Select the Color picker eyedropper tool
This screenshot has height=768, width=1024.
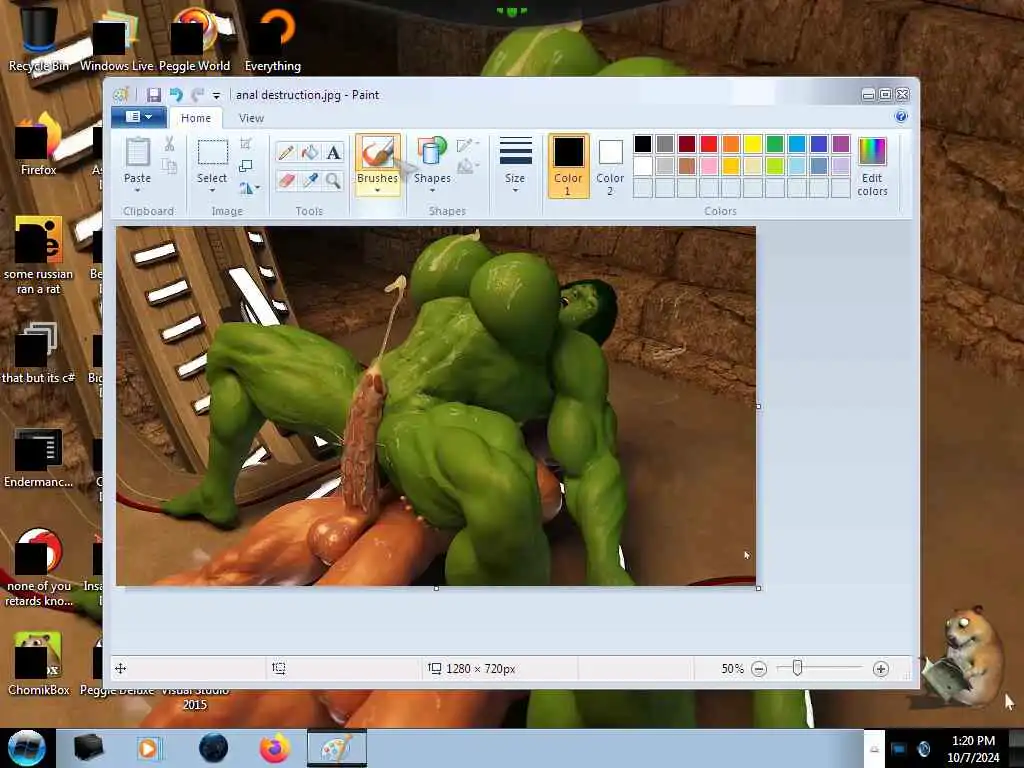(310, 180)
